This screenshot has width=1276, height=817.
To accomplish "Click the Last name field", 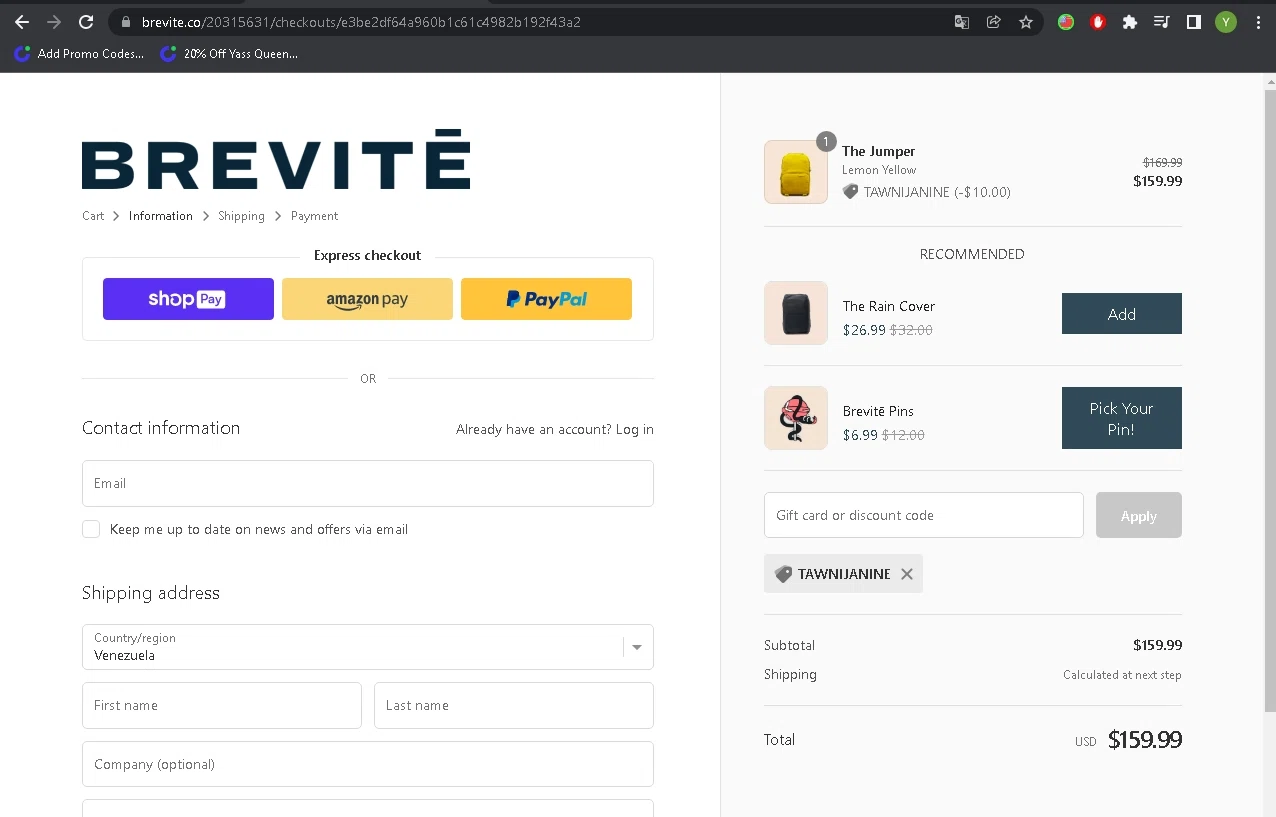I will pyautogui.click(x=514, y=705).
